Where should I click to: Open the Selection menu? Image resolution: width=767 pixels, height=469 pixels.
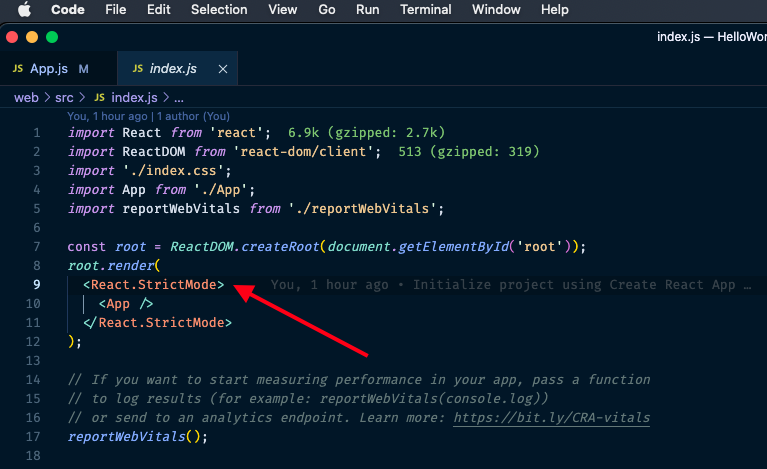click(x=219, y=10)
